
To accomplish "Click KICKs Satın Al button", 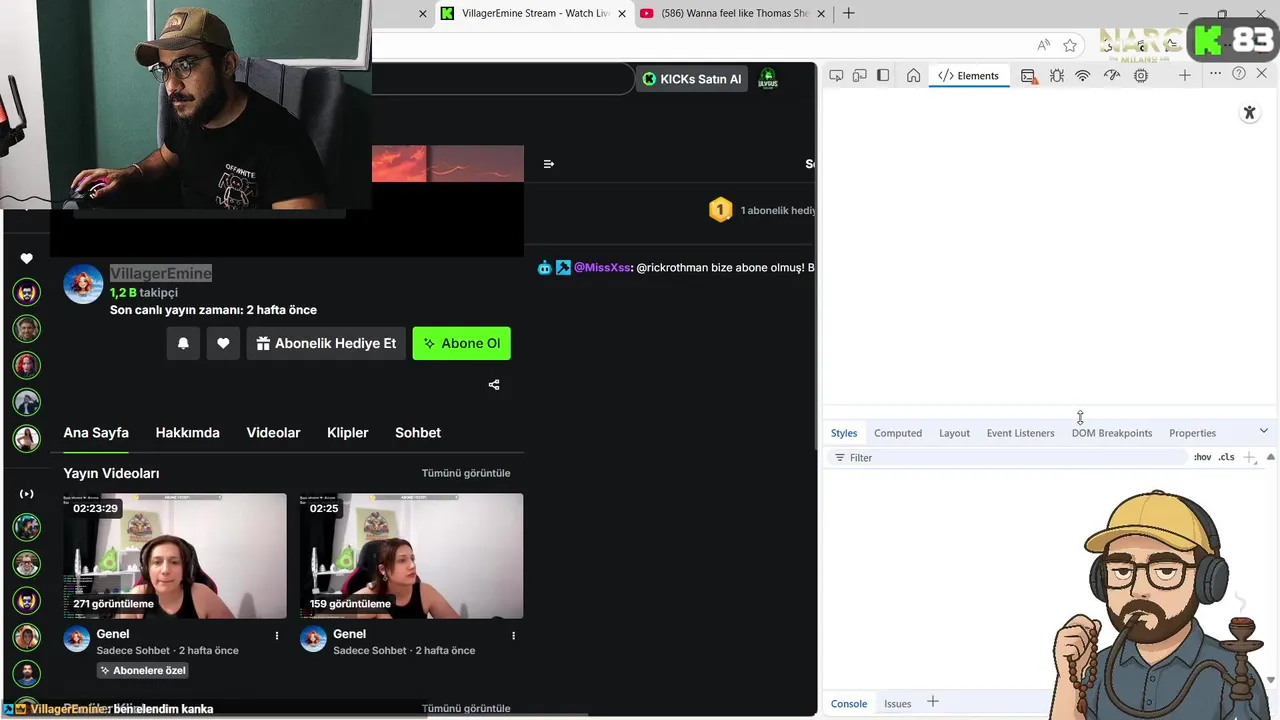I will click(692, 79).
